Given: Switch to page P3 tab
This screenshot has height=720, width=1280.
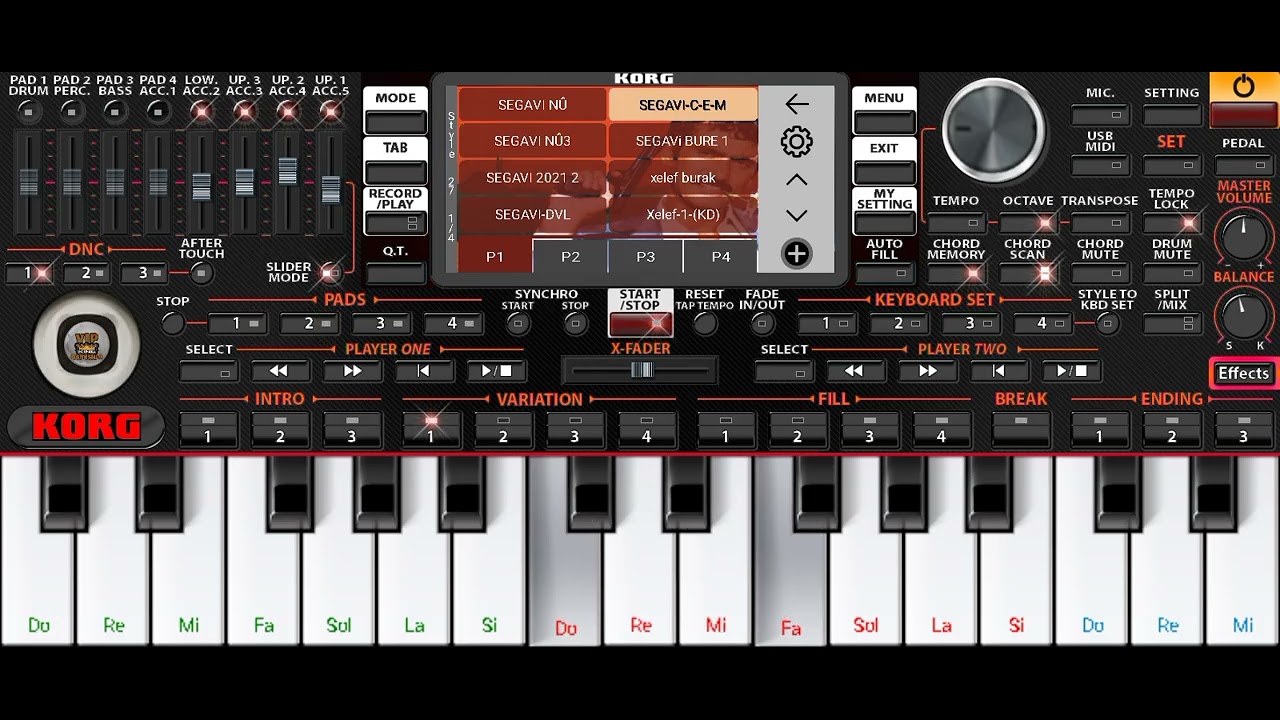Looking at the screenshot, I should (646, 256).
